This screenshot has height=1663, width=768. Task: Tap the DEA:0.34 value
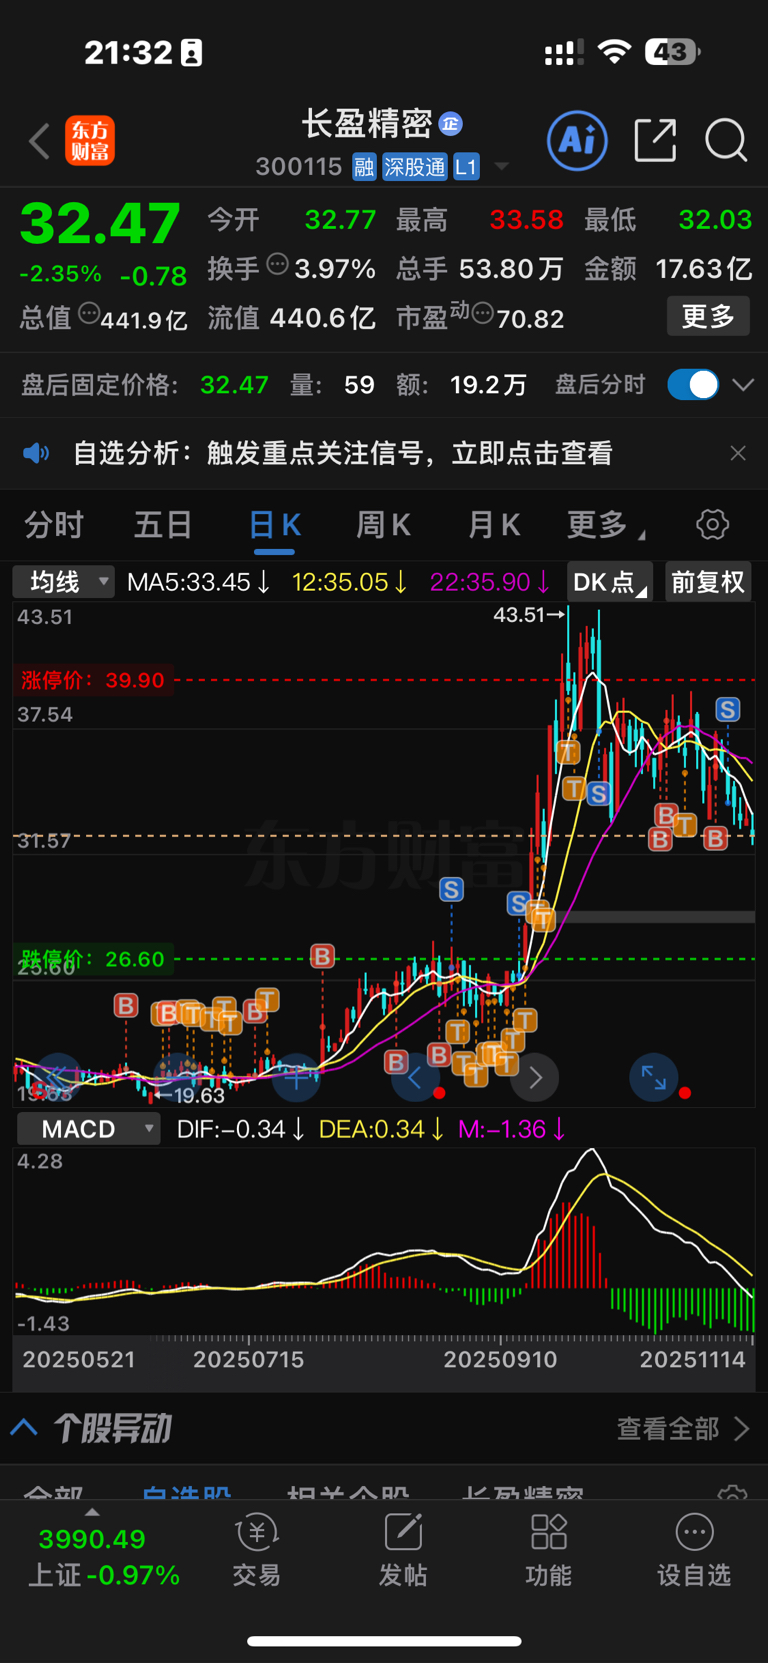(x=382, y=1129)
